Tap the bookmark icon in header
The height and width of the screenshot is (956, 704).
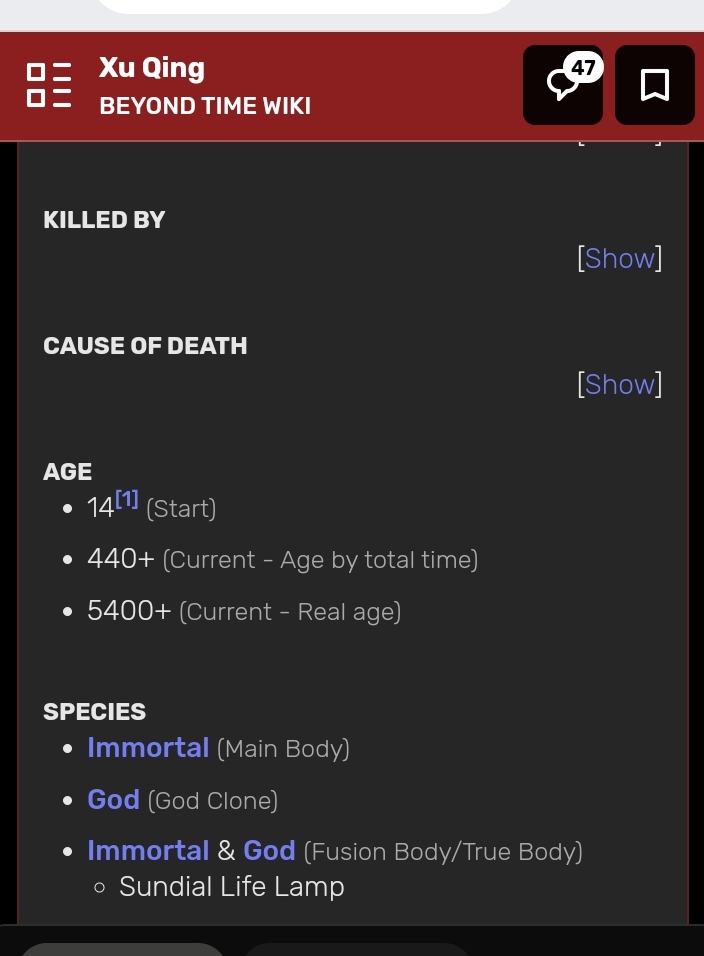[655, 85]
